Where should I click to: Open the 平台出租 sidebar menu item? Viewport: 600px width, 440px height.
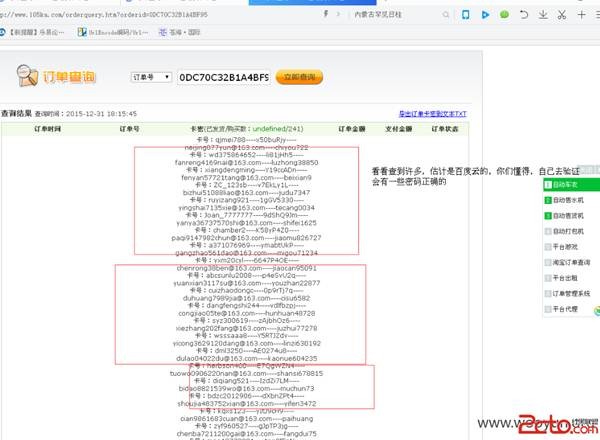pos(566,277)
